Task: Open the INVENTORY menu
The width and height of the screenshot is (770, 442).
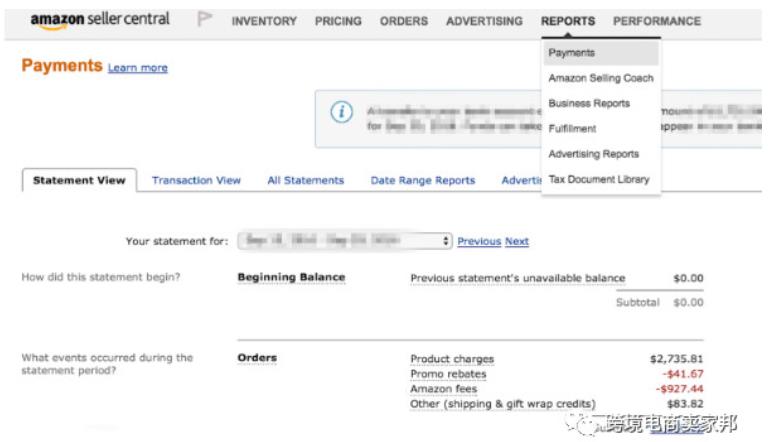Action: [264, 21]
